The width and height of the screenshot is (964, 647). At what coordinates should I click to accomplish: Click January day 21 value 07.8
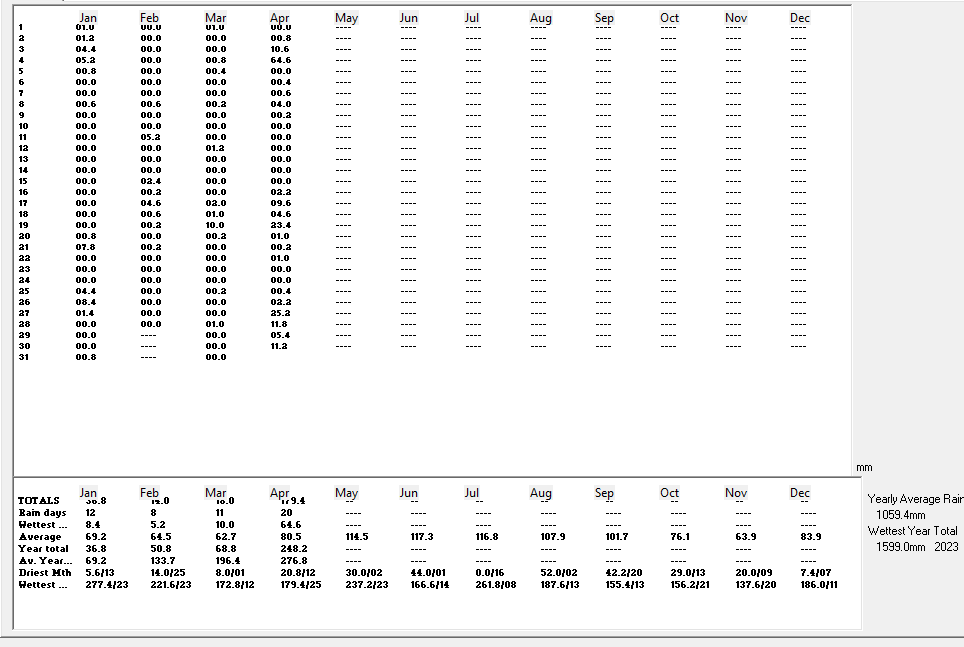click(85, 247)
